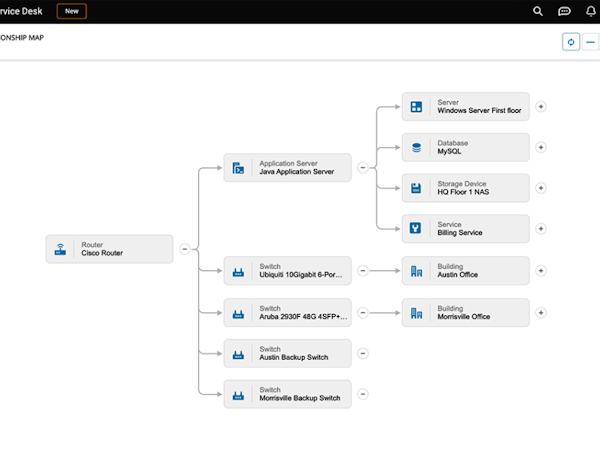Expand the Billing Service node
Image resolution: width=600 pixels, height=450 pixels.
(x=541, y=228)
